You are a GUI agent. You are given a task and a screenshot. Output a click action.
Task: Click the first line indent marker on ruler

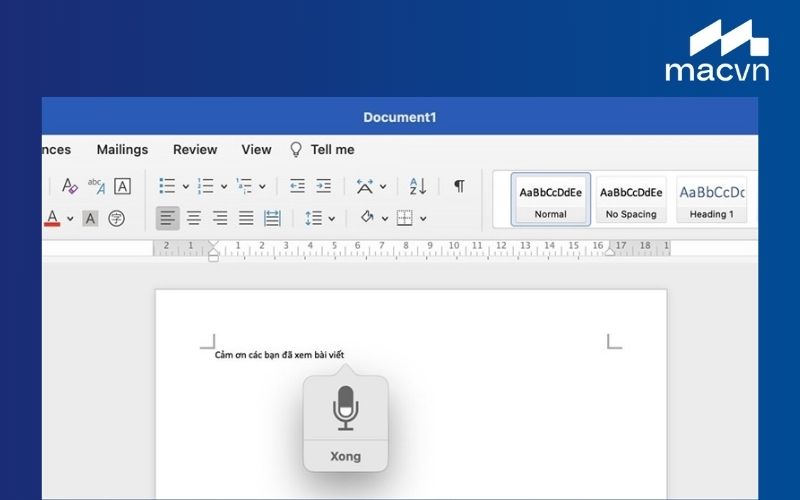click(213, 245)
